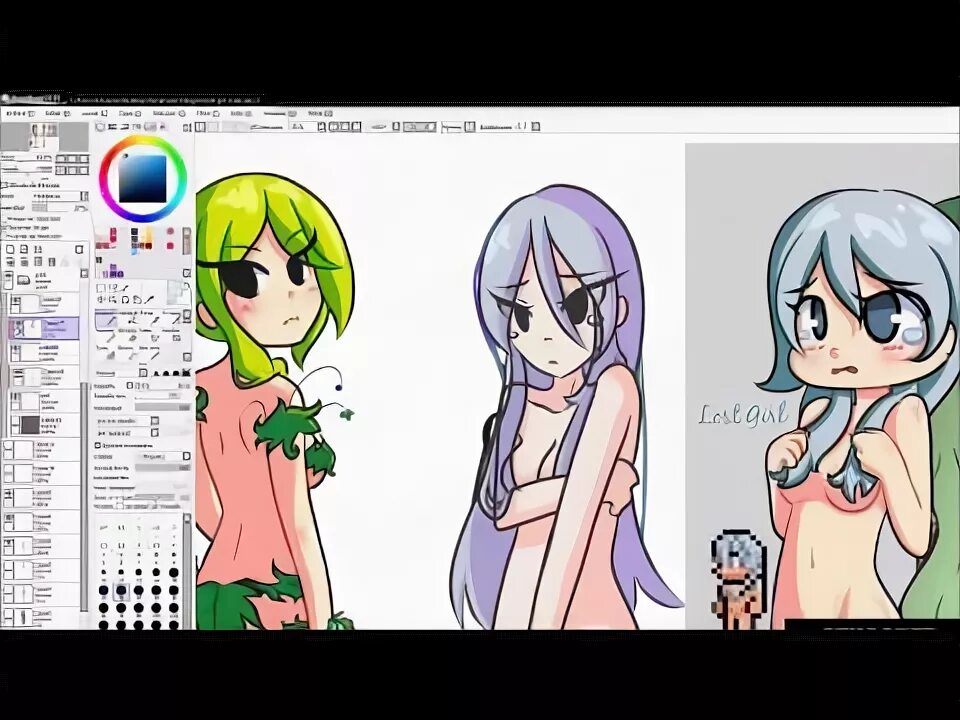The width and height of the screenshot is (960, 720).
Task: Select the AirBrush tool beside Pencil
Action: (130, 319)
